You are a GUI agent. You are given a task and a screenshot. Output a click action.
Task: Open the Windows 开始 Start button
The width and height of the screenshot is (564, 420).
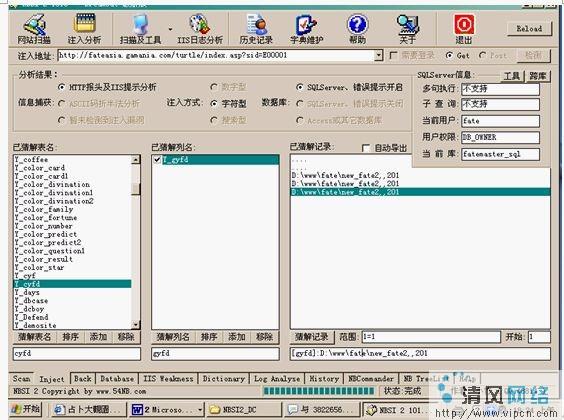26,409
